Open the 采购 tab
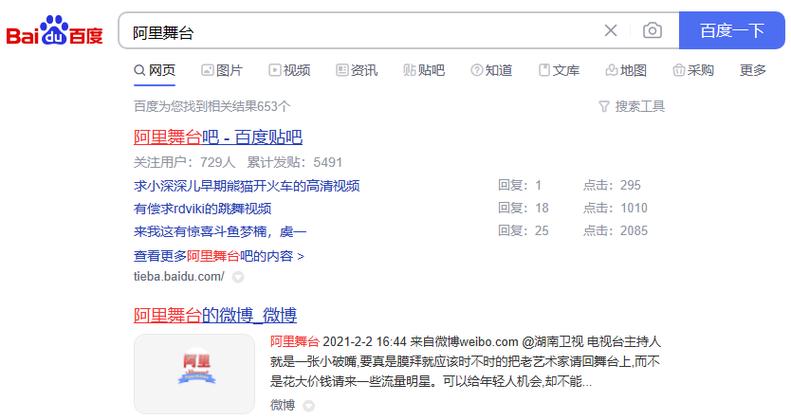The height and width of the screenshot is (420, 791). 694,70
